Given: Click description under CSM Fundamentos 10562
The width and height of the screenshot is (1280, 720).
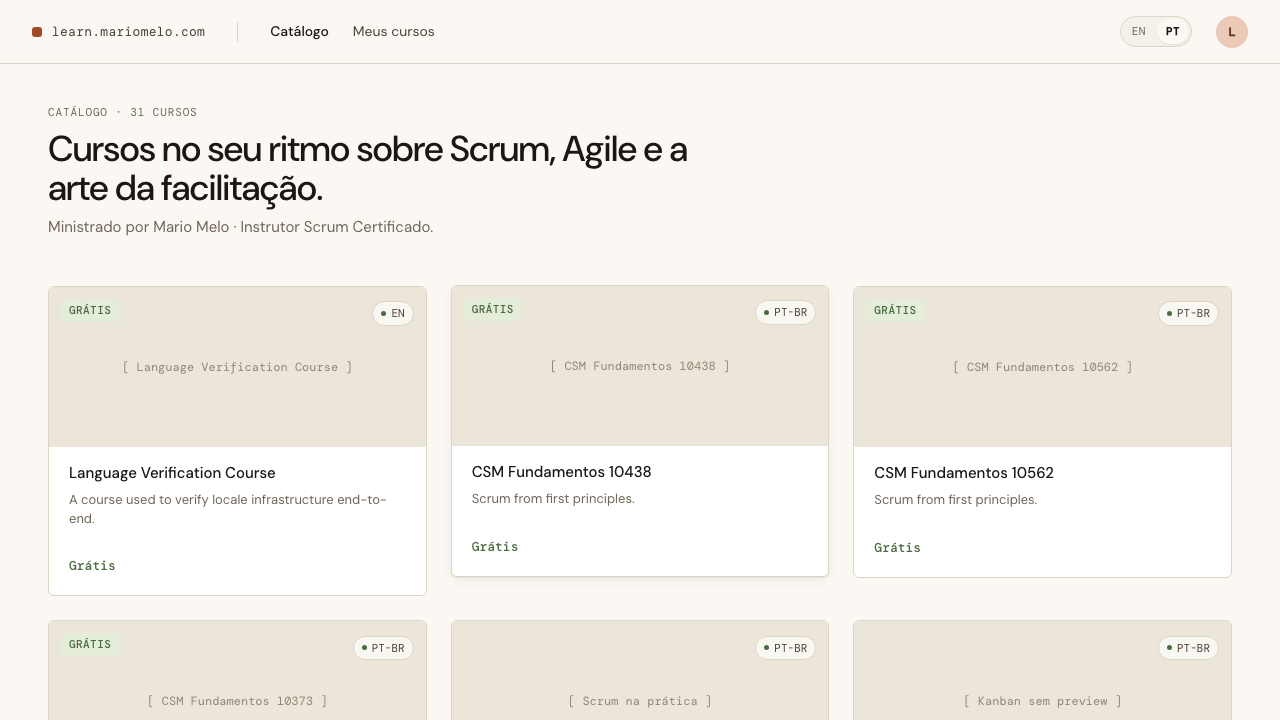Looking at the screenshot, I should 955,500.
